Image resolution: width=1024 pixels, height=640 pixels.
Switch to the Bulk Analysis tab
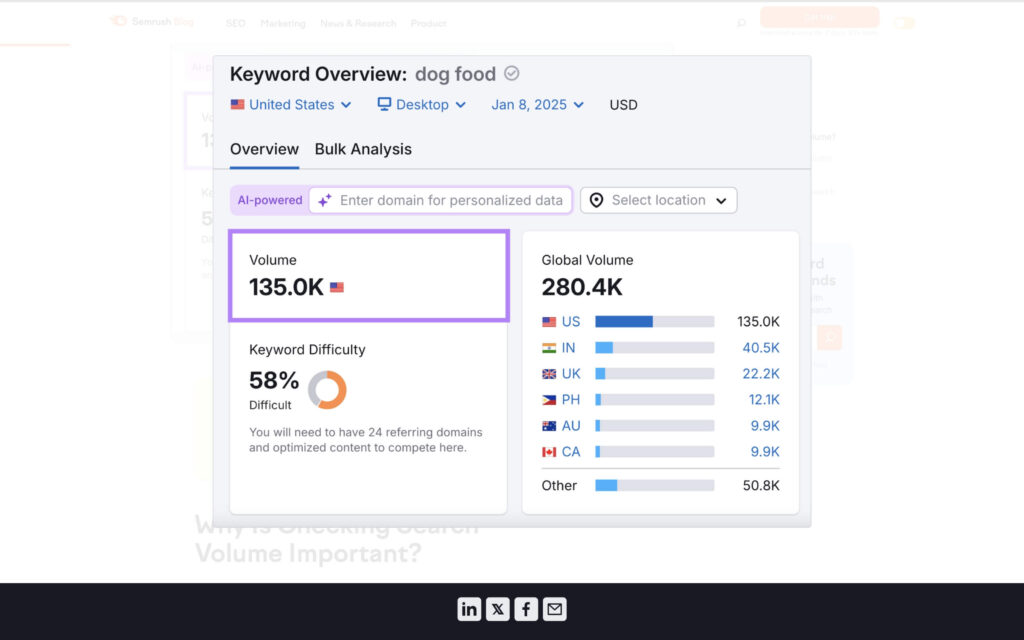click(363, 149)
